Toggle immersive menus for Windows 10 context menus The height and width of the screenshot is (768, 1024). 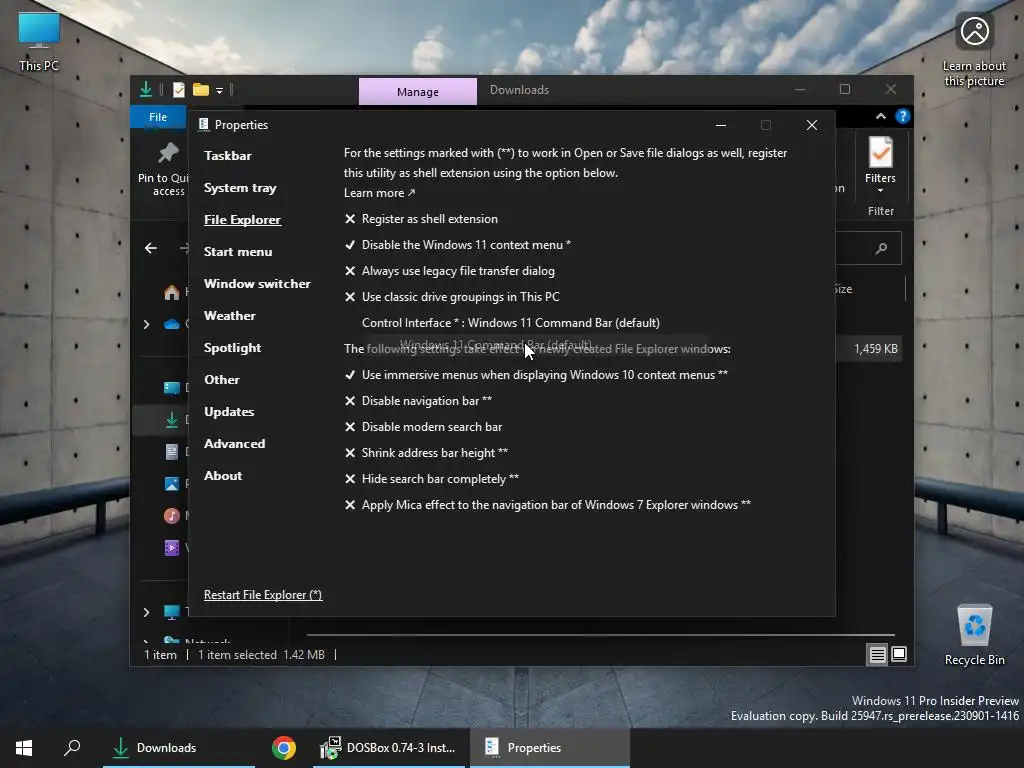click(536, 375)
